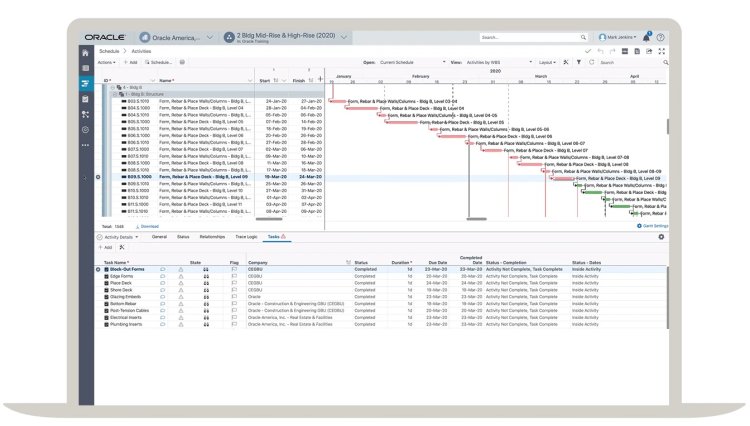Open the notifications bell icon

click(x=647, y=37)
